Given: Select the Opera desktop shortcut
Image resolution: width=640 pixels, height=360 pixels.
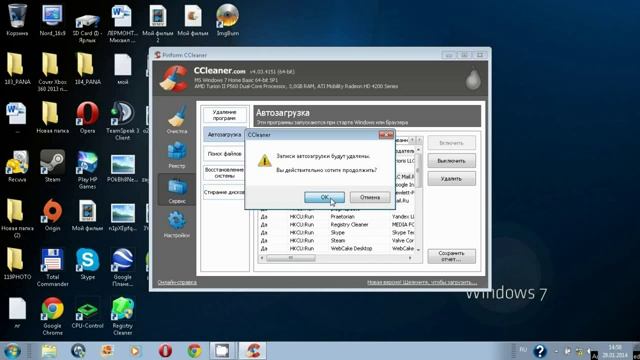Looking at the screenshot, I should (x=87, y=118).
